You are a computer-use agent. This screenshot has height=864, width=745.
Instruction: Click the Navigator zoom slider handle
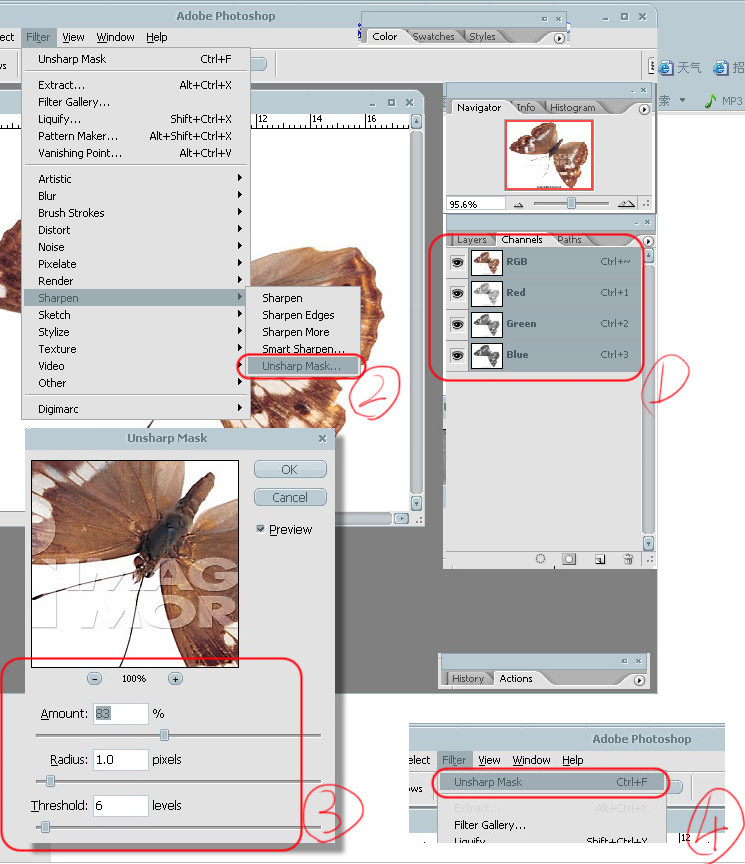(571, 203)
